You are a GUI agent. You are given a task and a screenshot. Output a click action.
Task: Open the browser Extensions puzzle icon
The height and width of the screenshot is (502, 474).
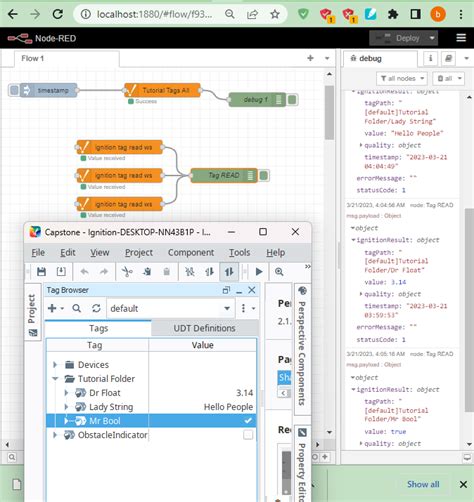click(393, 14)
